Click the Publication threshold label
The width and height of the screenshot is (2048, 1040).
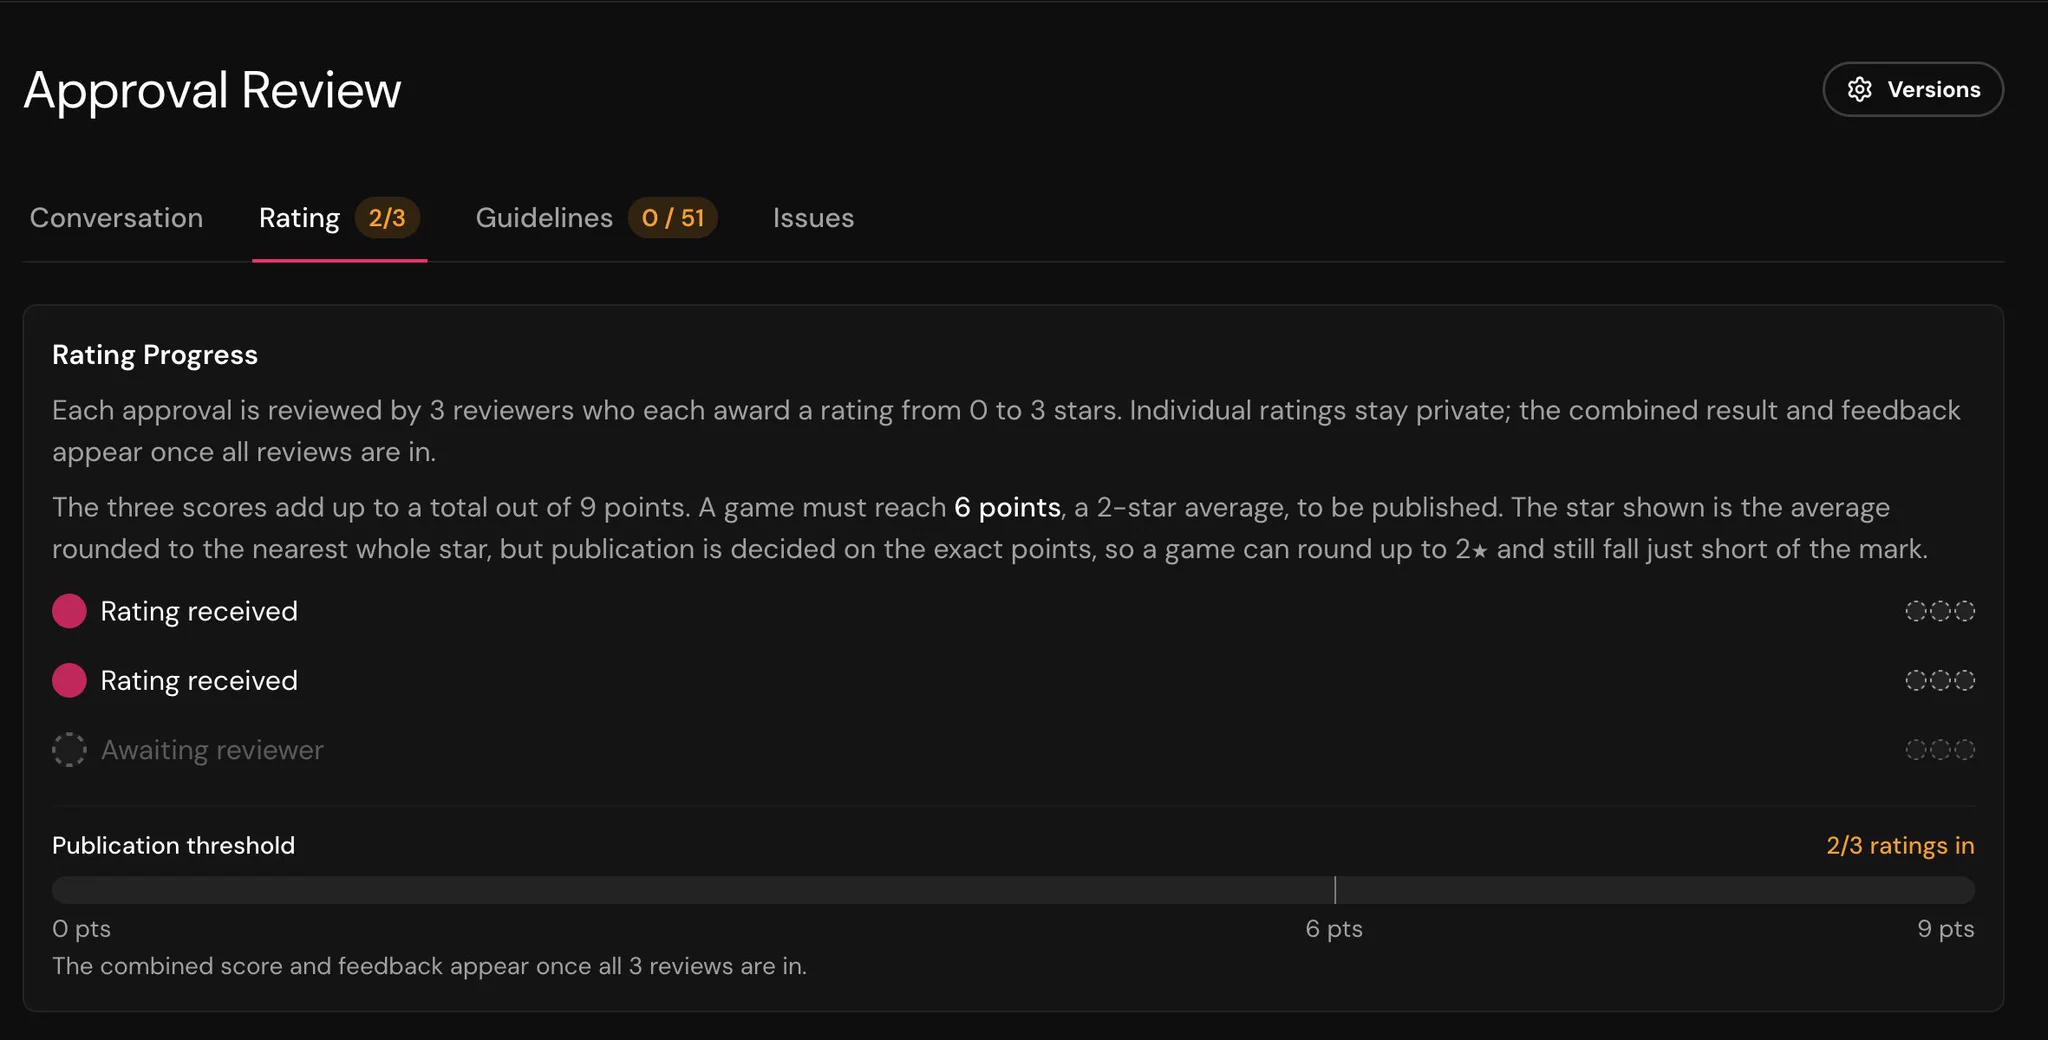(173, 845)
